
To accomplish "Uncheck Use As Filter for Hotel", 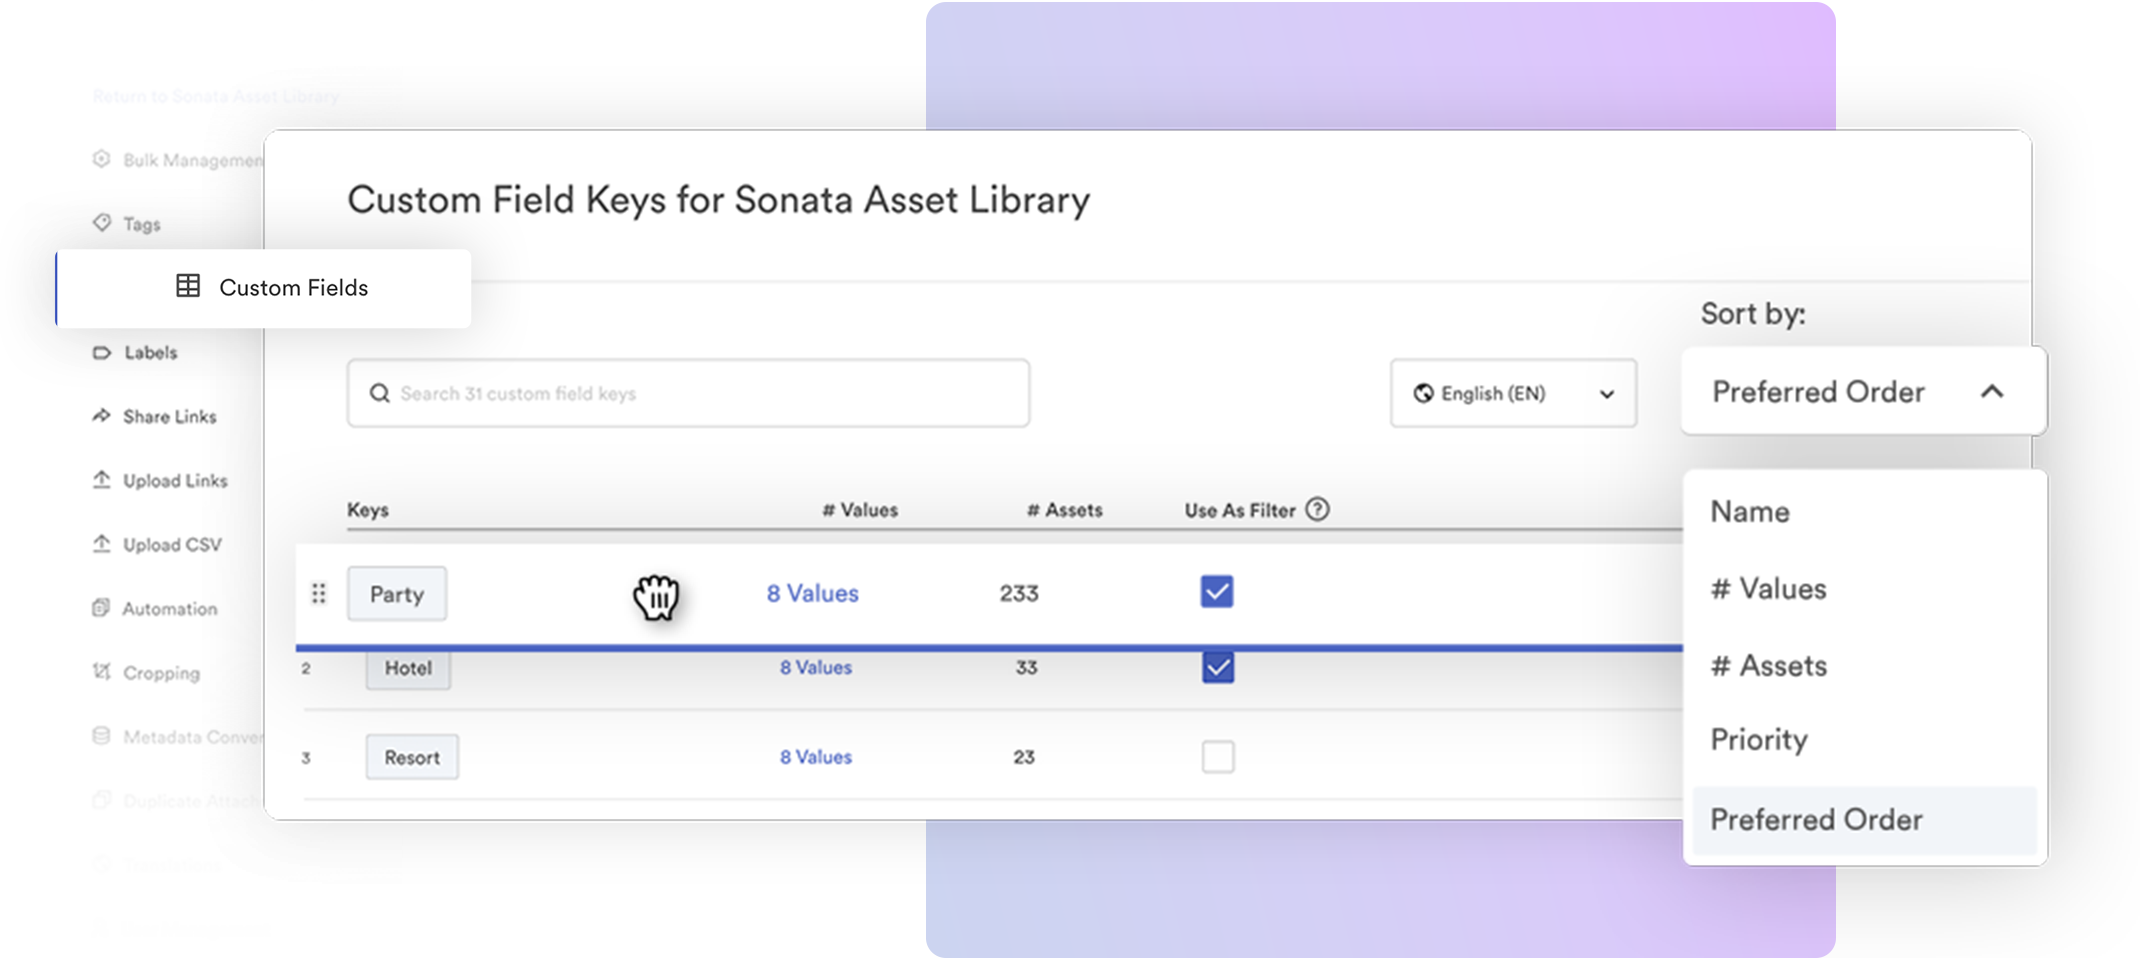I will (x=1217, y=667).
